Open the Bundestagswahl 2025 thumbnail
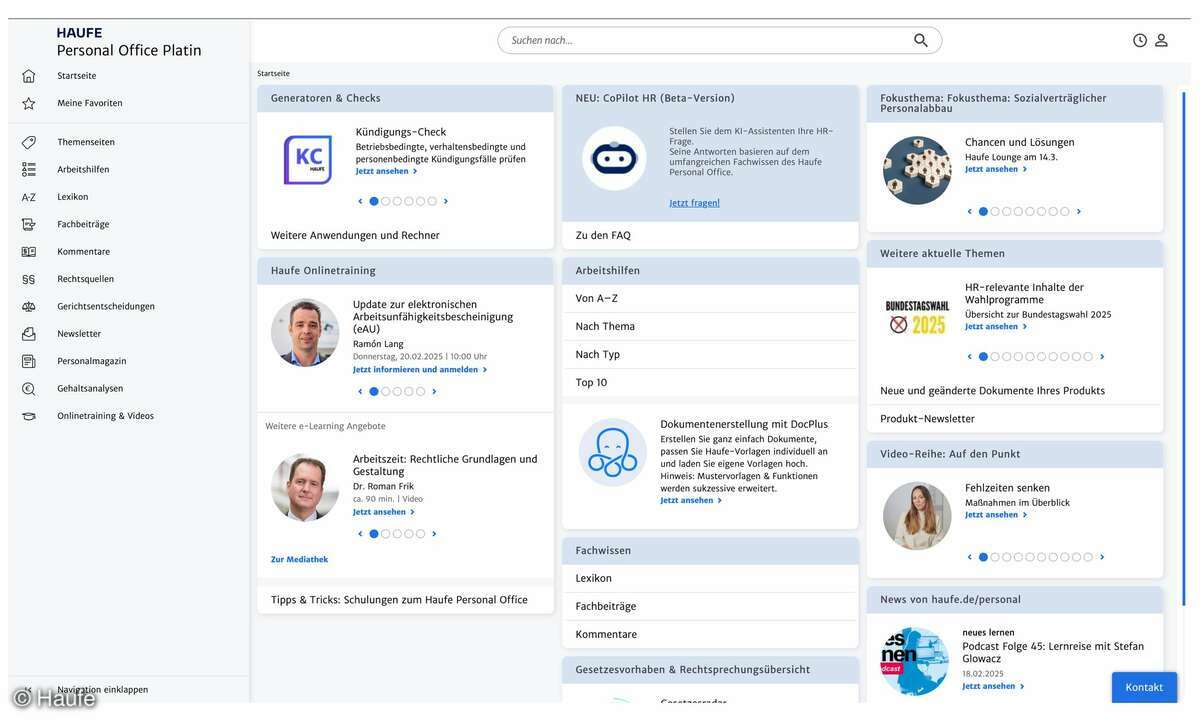Image resolution: width=1200 pixels, height=720 pixels. click(x=917, y=316)
